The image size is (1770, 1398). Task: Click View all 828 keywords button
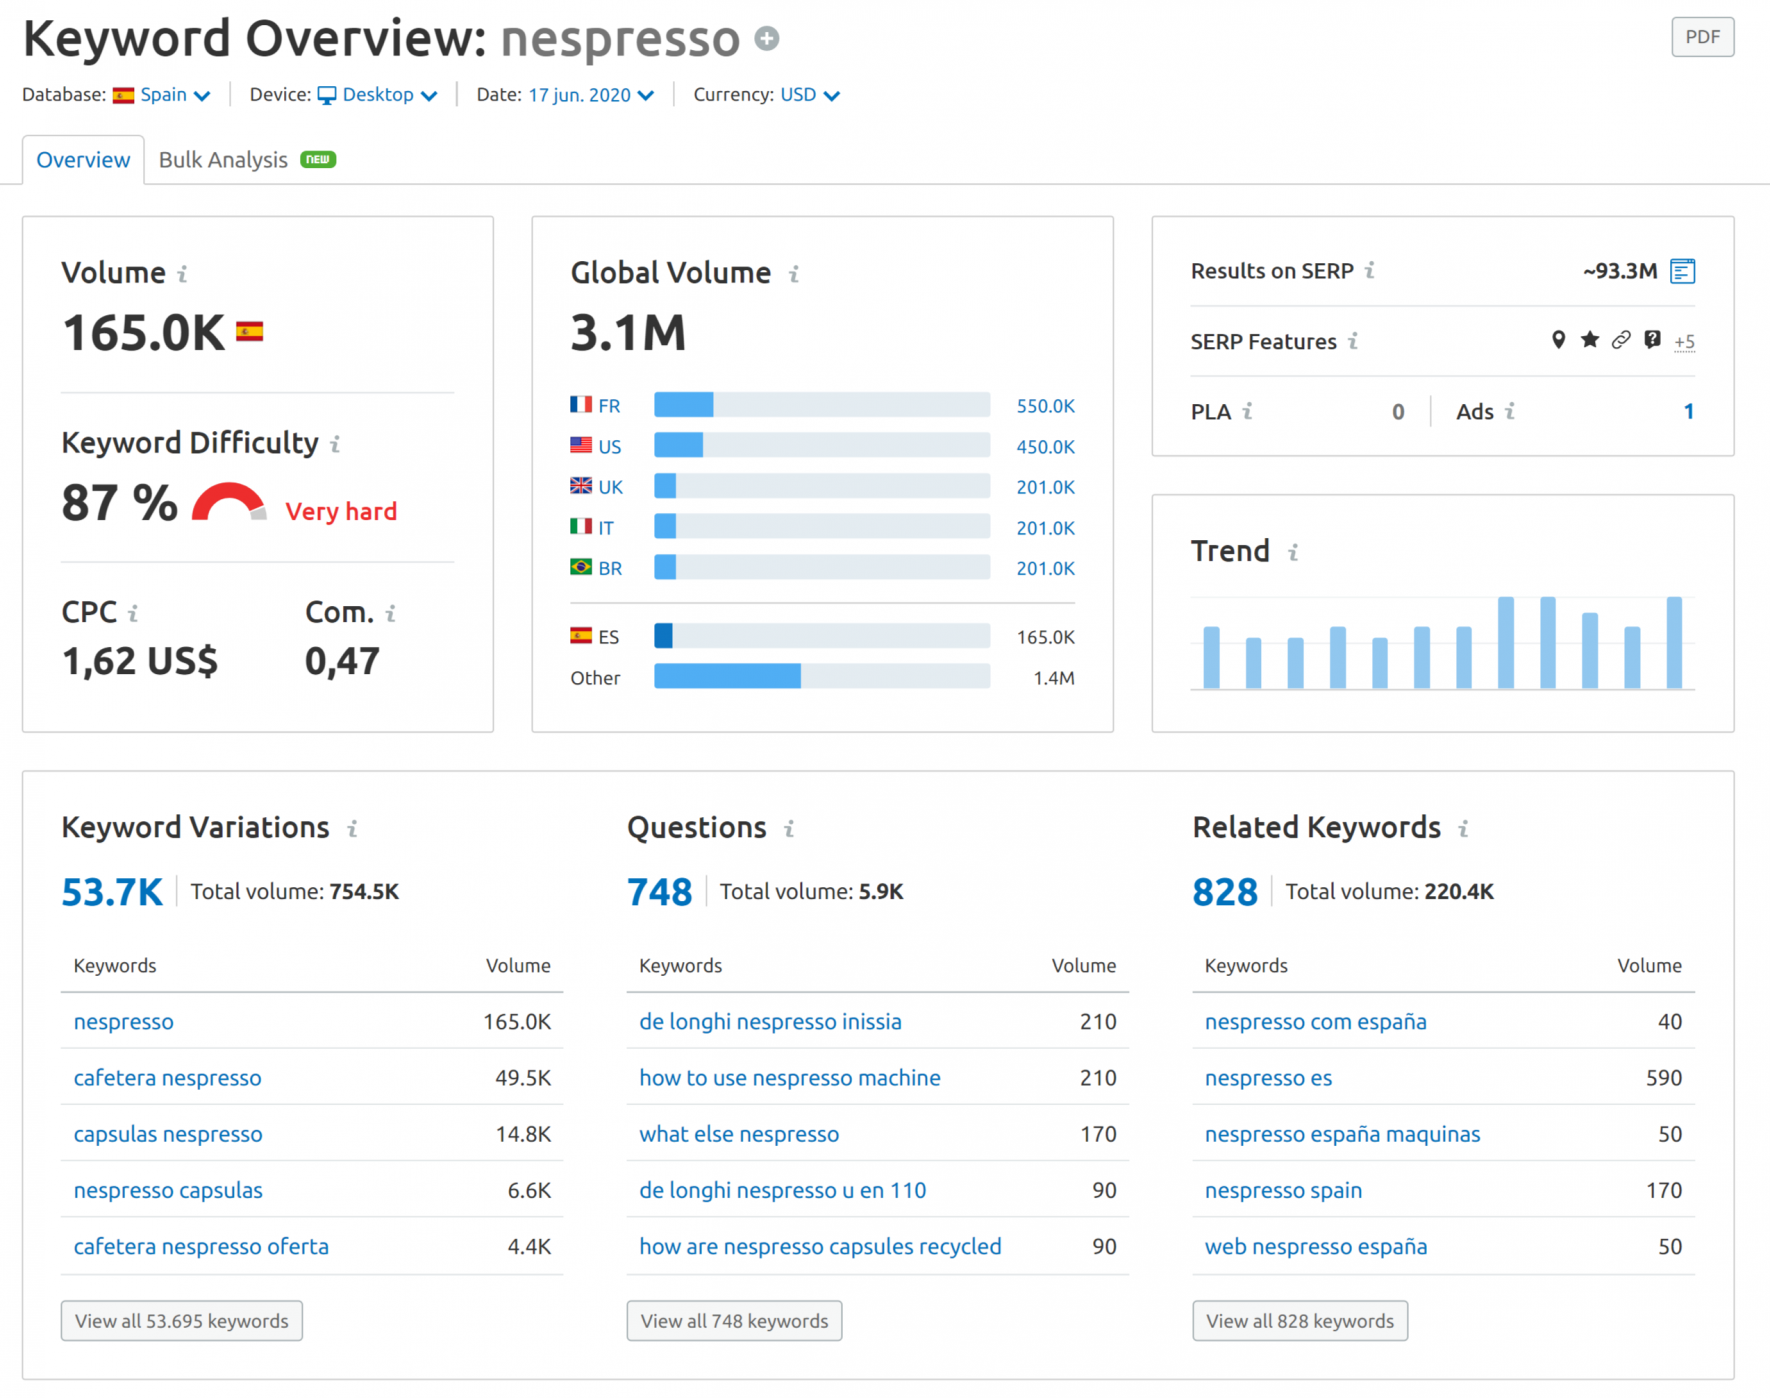point(1300,1321)
